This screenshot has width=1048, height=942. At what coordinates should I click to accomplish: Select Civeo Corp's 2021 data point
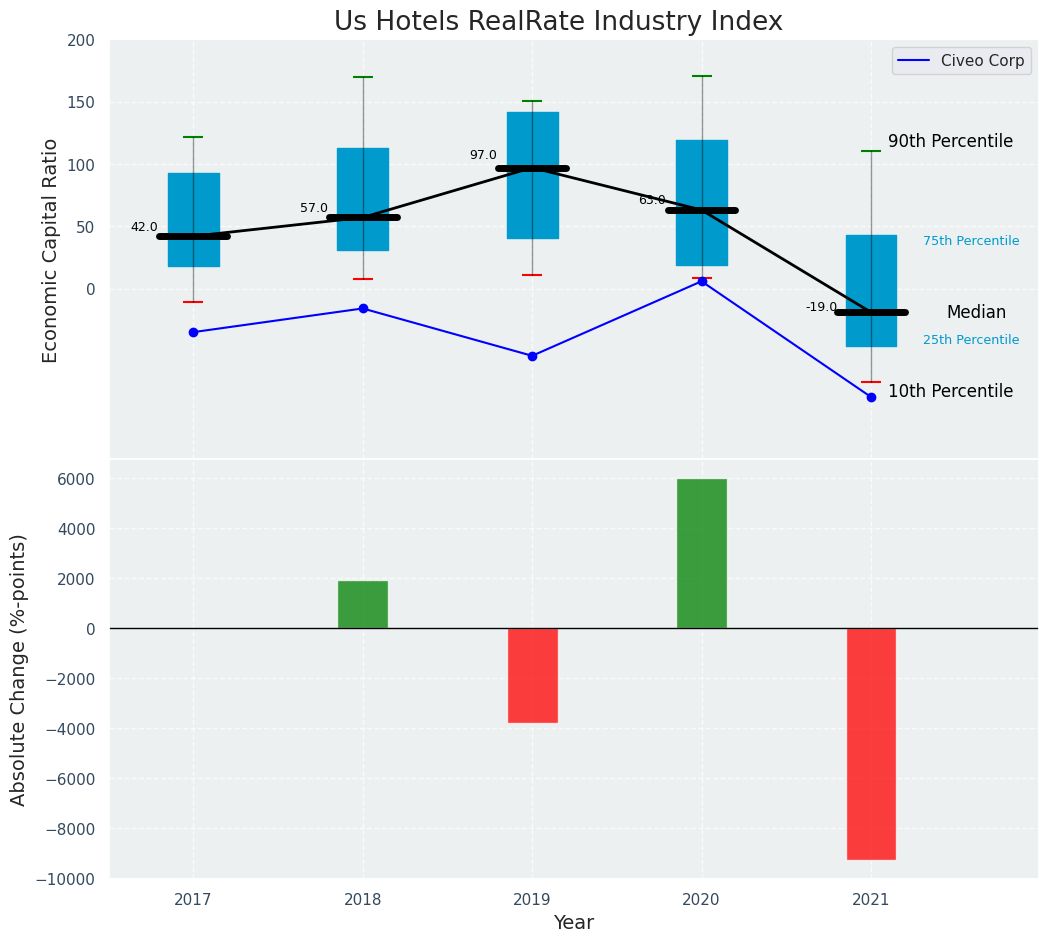coord(871,397)
